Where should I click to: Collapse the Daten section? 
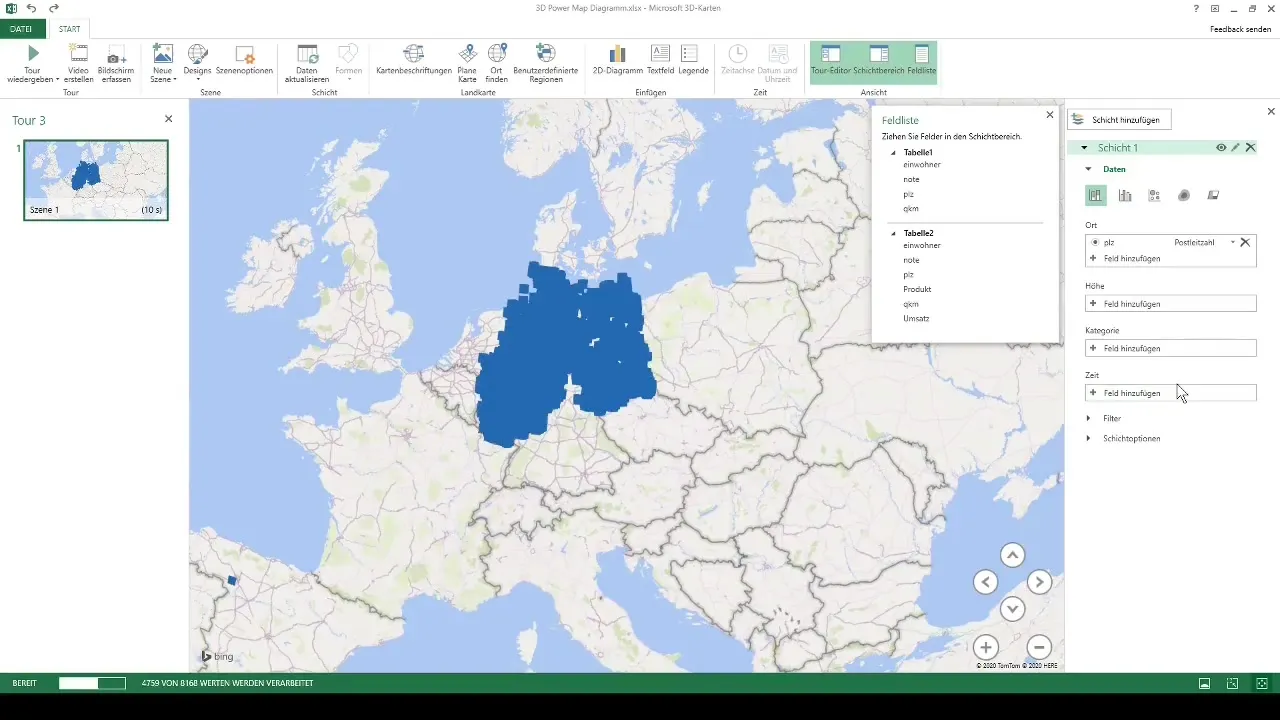click(x=1089, y=170)
